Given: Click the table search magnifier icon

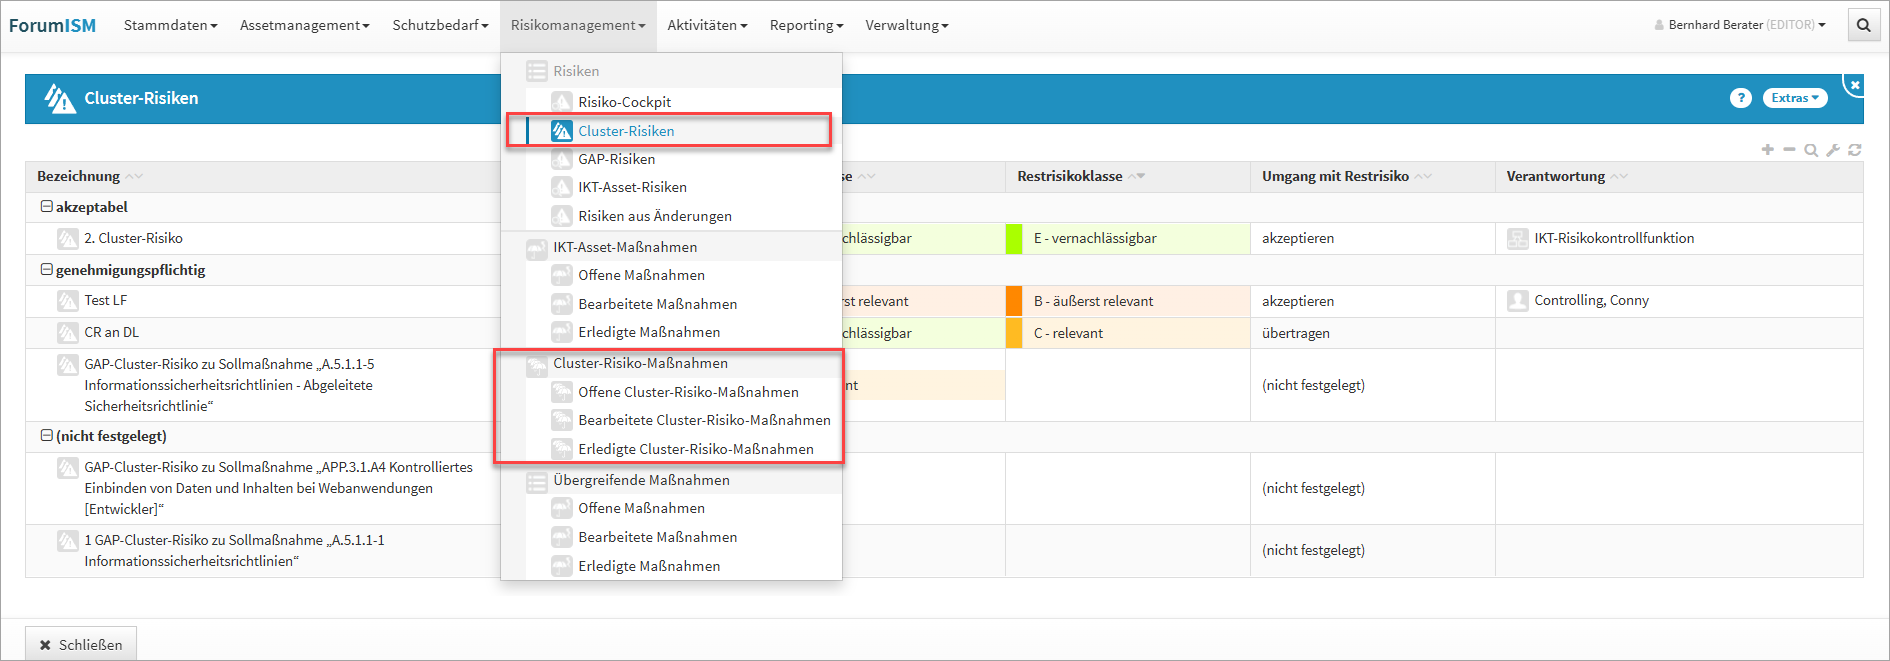Looking at the screenshot, I should [1811, 150].
